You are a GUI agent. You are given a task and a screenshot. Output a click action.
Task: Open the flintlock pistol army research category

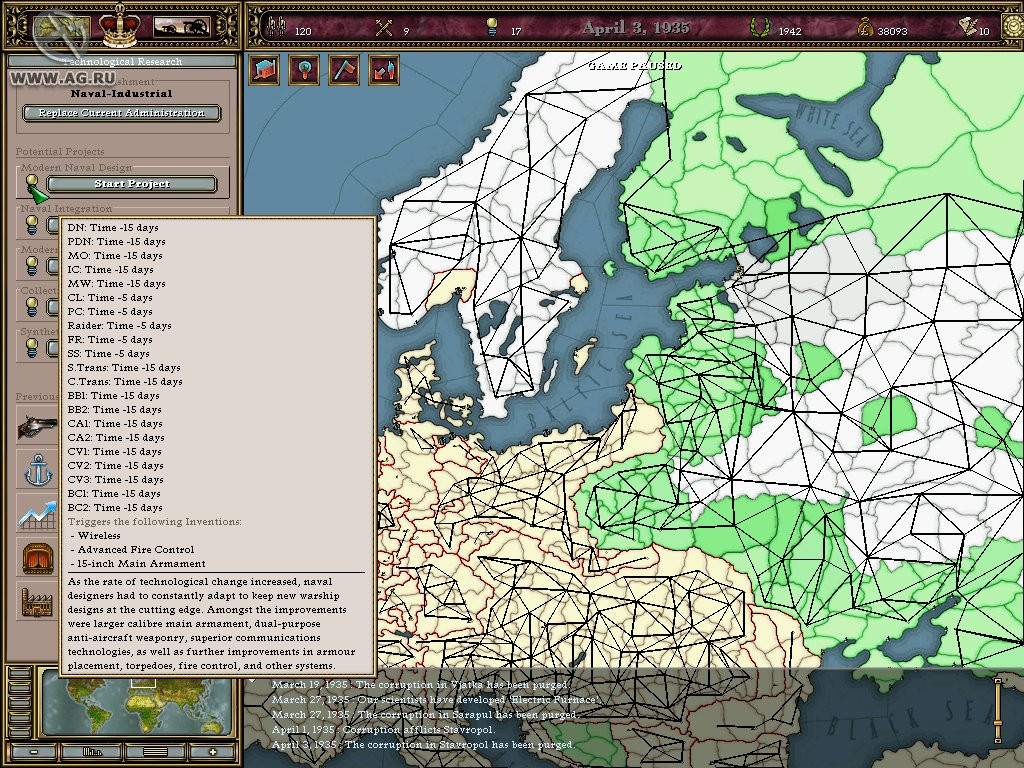pos(38,426)
